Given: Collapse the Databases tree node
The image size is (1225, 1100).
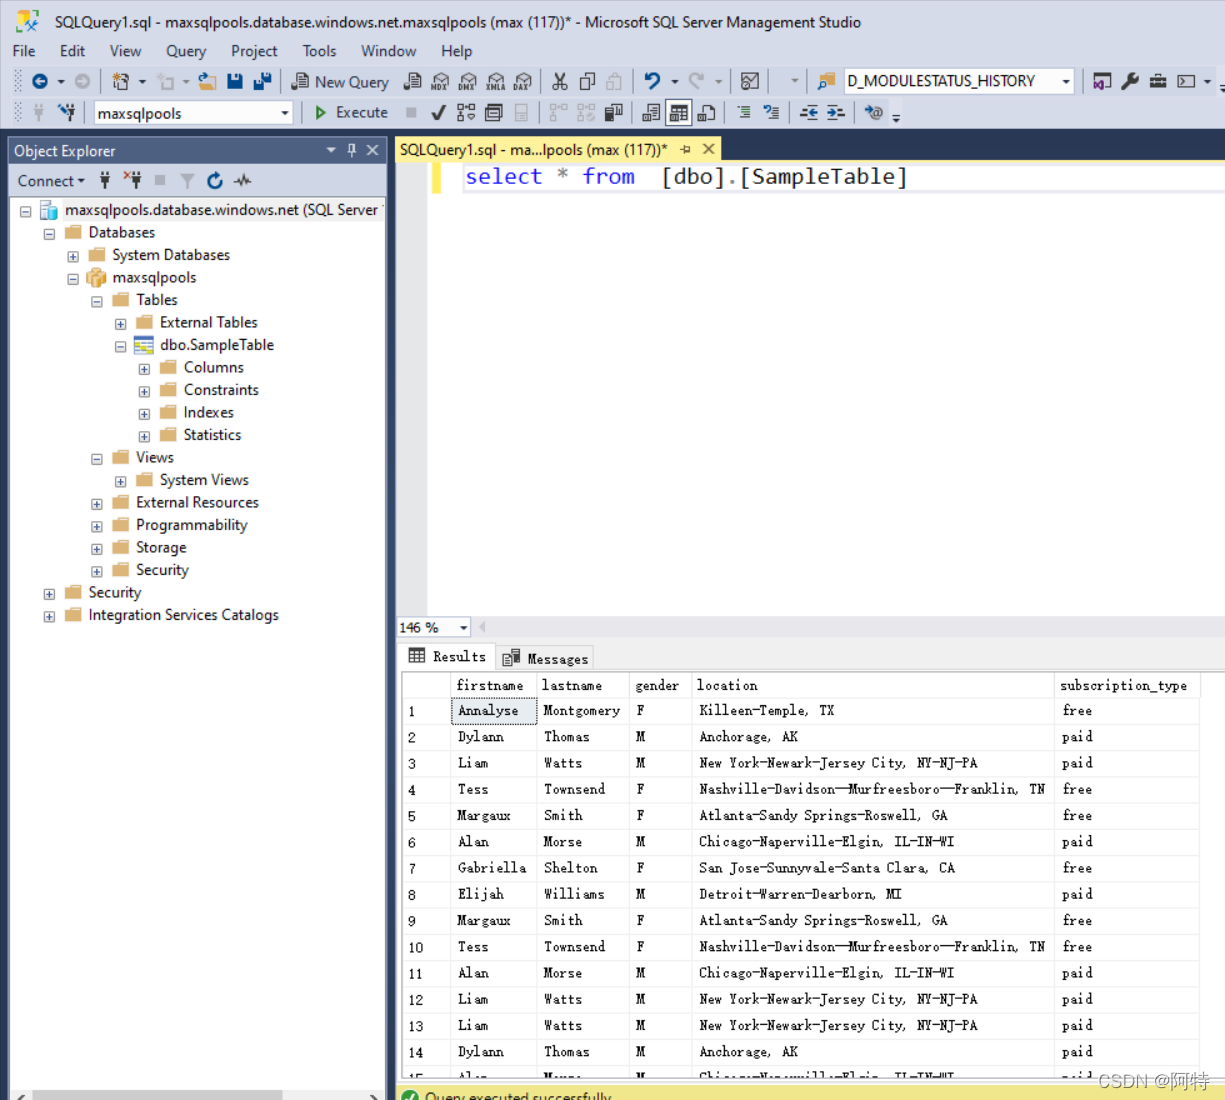Looking at the screenshot, I should tap(49, 233).
